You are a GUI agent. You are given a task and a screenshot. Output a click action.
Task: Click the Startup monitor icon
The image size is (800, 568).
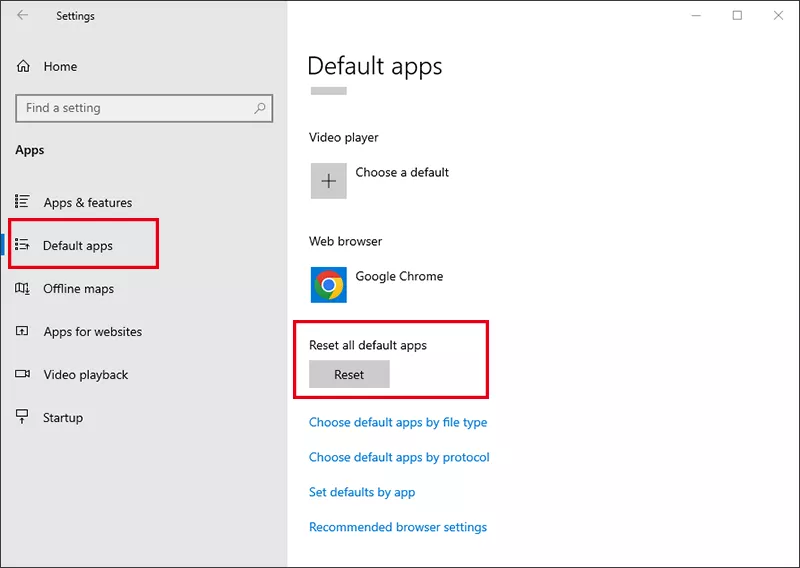(22, 416)
